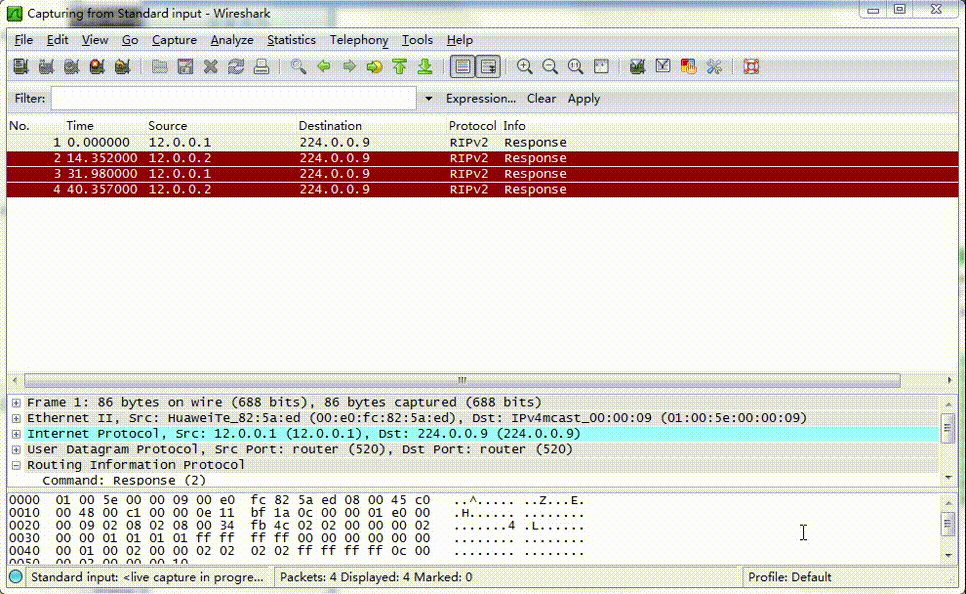
Task: Open the Telephony menu
Action: coord(359,40)
